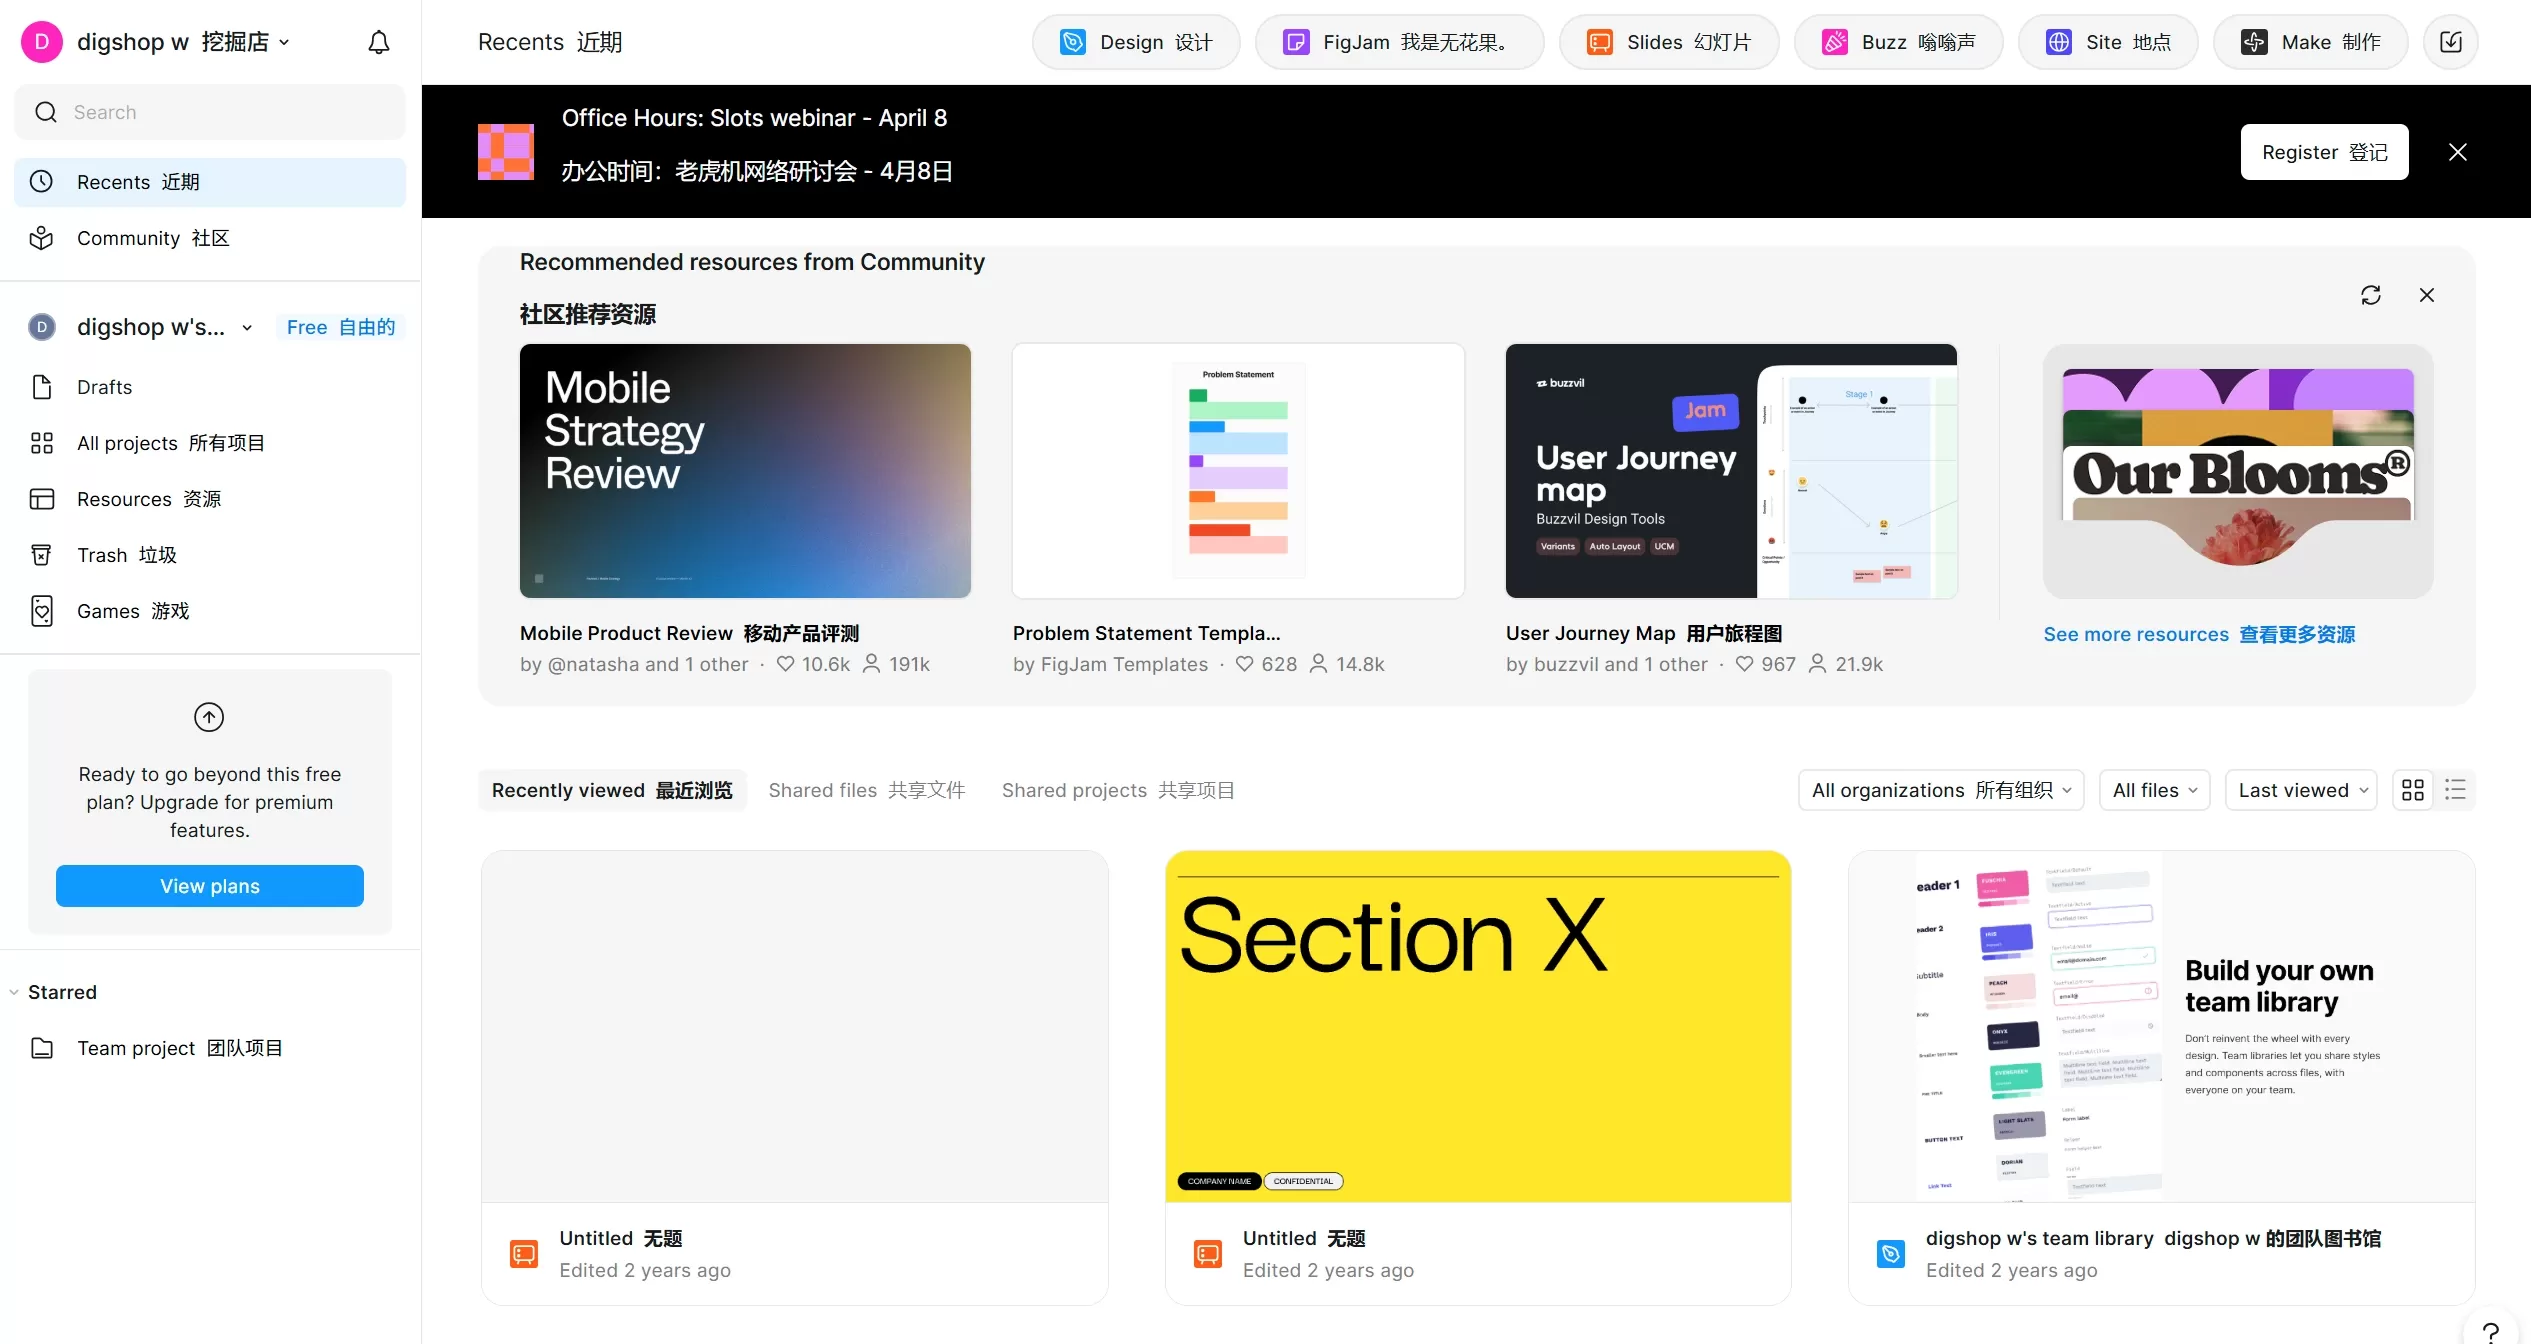Dismiss the recommended resources panel

(2427, 295)
